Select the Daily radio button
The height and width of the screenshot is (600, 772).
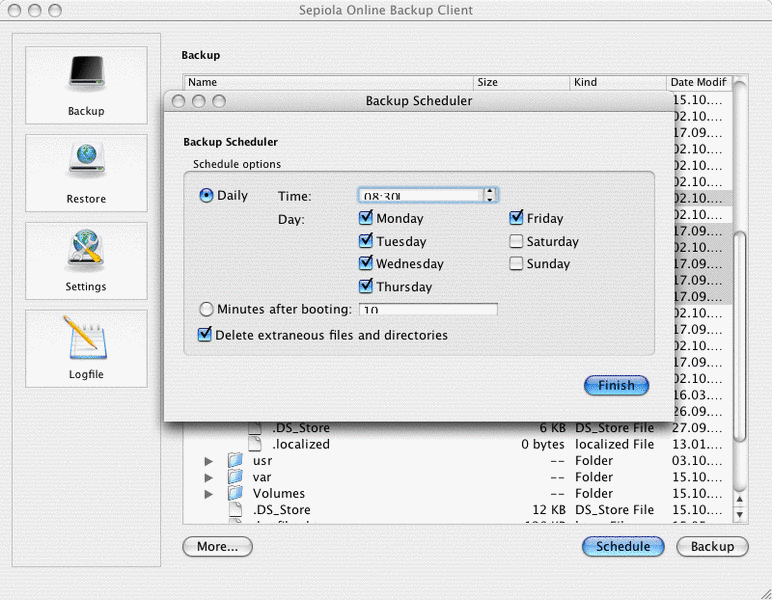tap(206, 195)
